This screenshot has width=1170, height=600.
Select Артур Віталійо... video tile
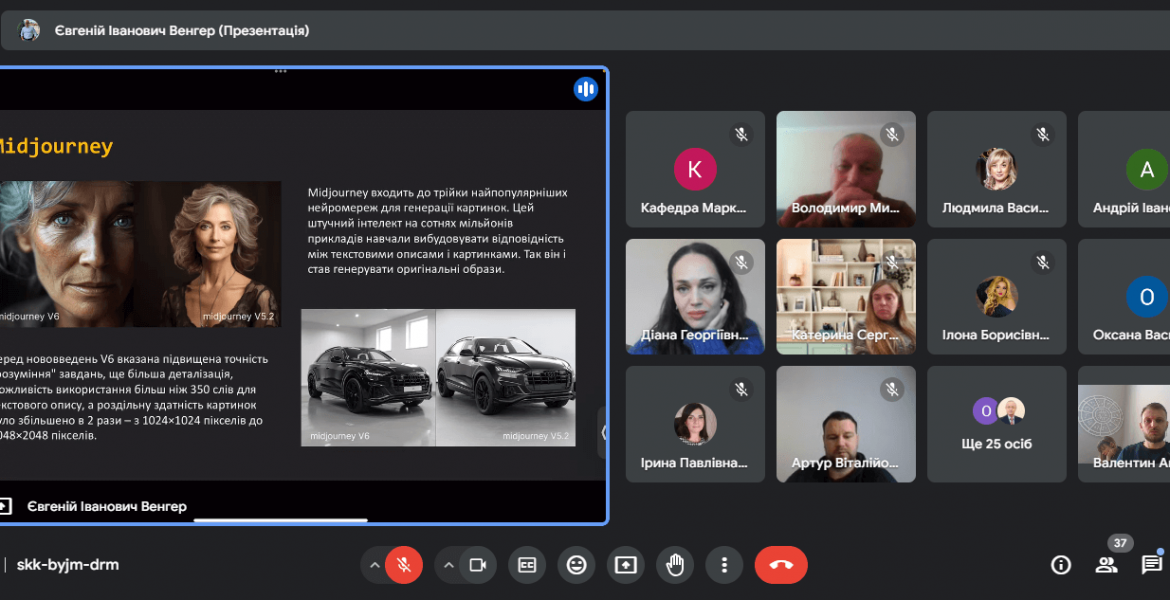[846, 424]
